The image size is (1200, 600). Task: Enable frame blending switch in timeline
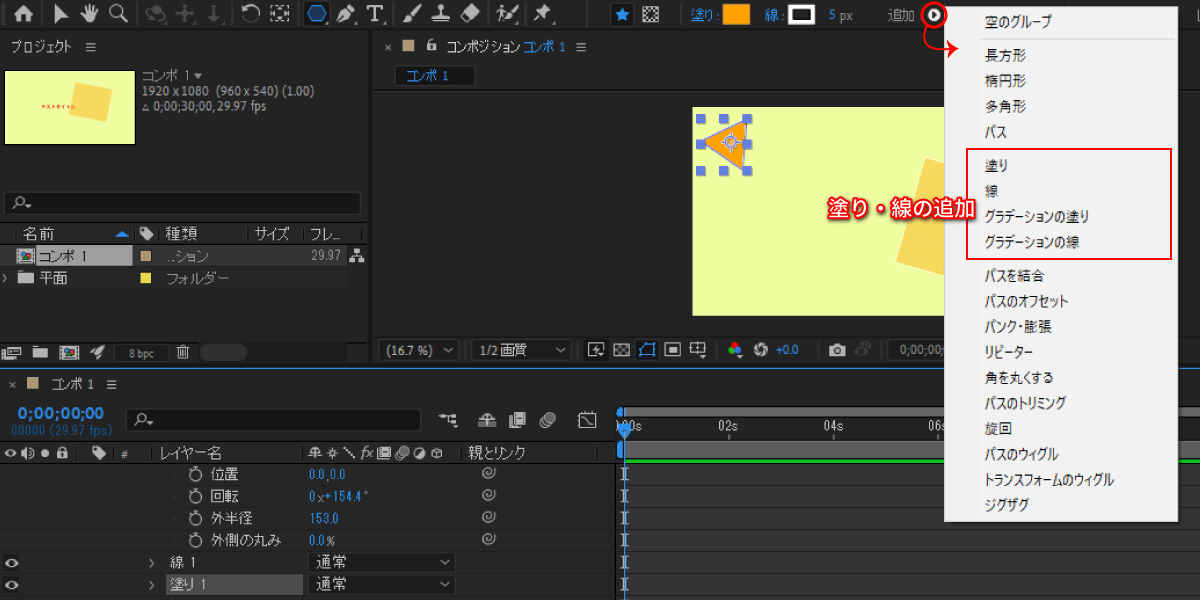pos(517,419)
